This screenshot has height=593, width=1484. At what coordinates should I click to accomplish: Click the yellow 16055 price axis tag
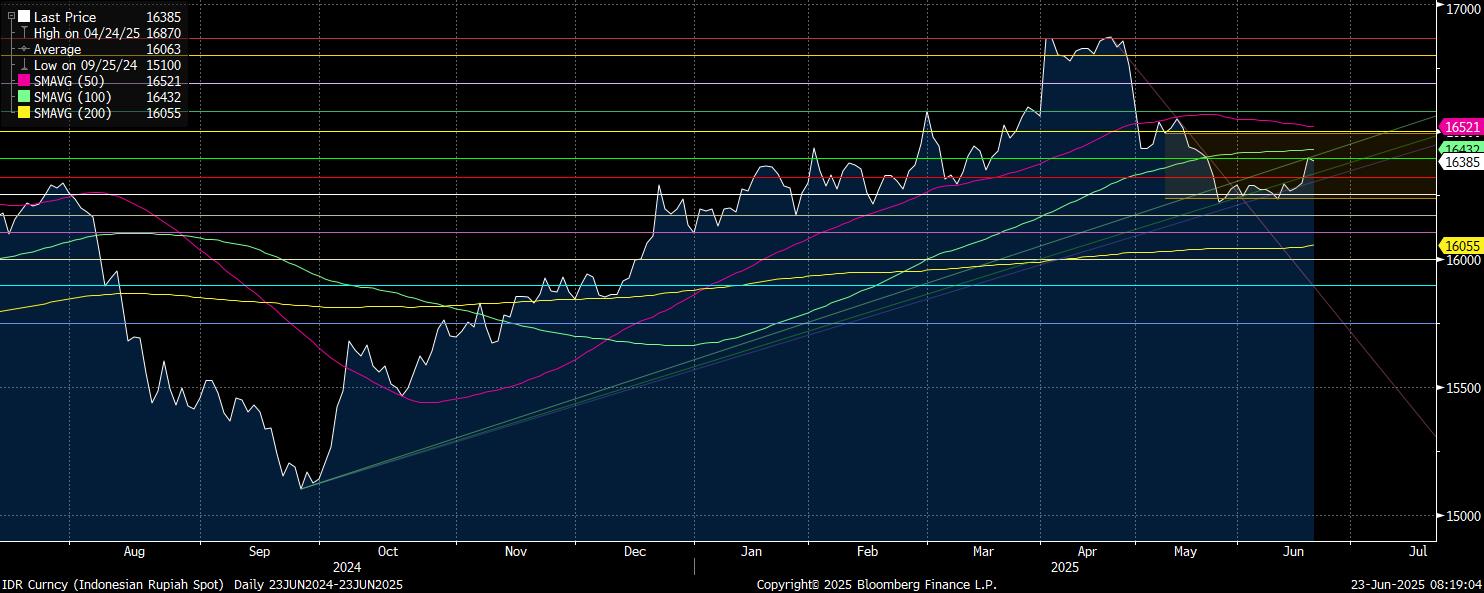[x=1461, y=245]
